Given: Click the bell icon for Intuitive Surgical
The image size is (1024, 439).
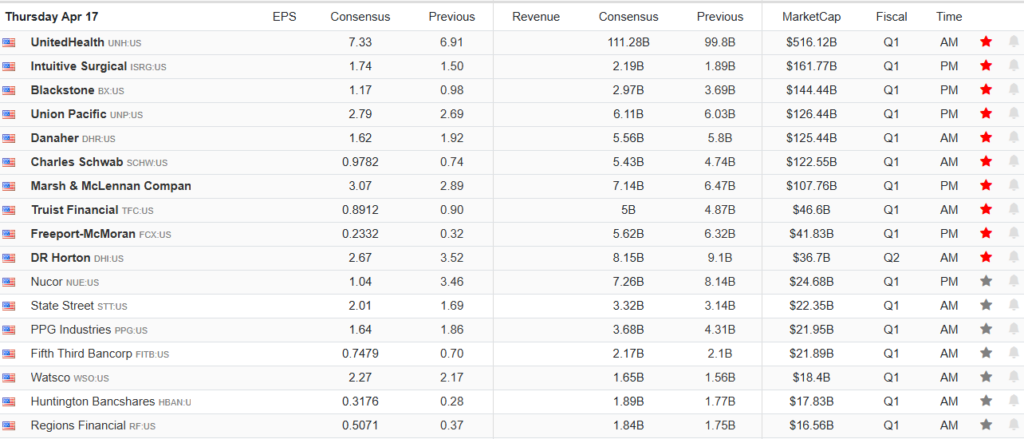Looking at the screenshot, I should coord(1014,66).
